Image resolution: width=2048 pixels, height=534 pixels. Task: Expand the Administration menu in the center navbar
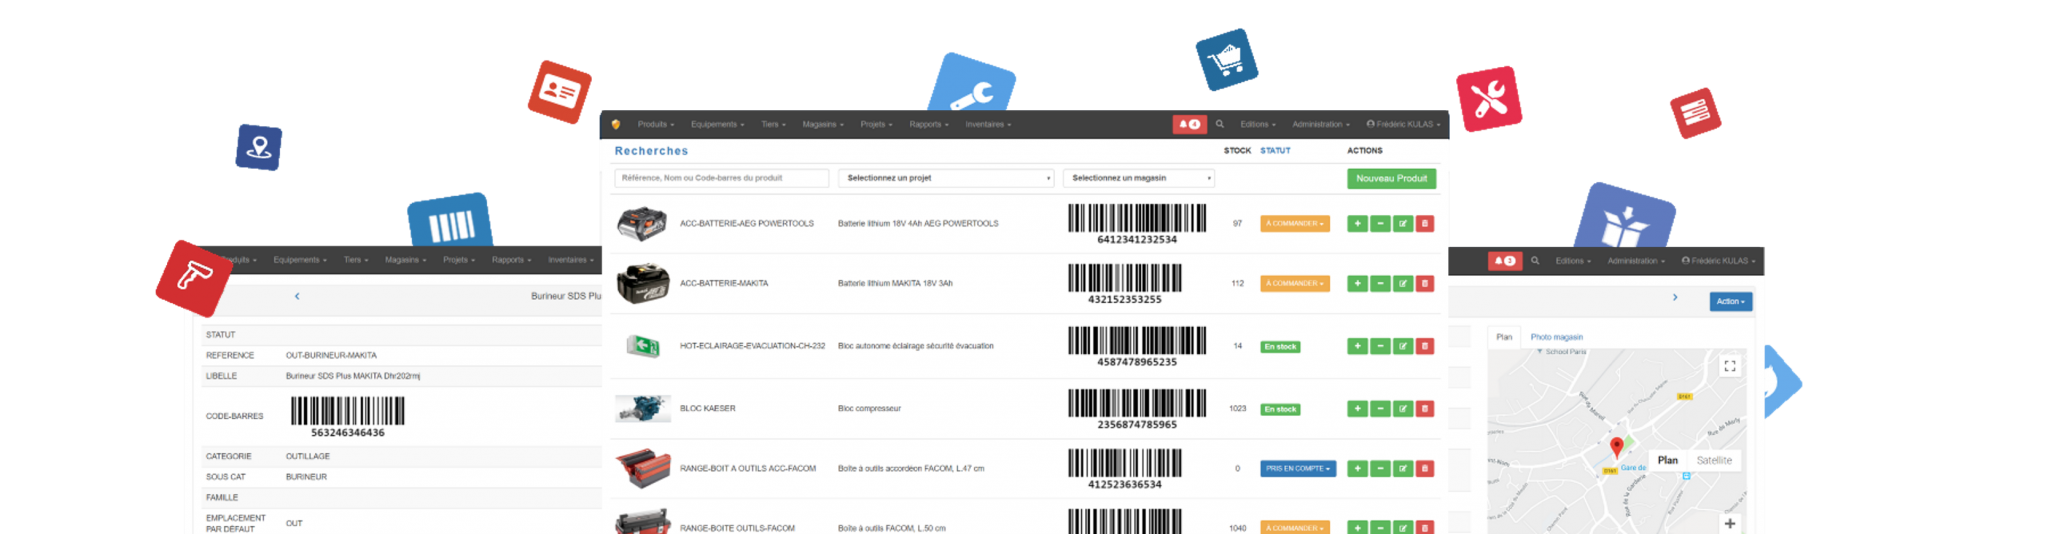pos(1321,125)
